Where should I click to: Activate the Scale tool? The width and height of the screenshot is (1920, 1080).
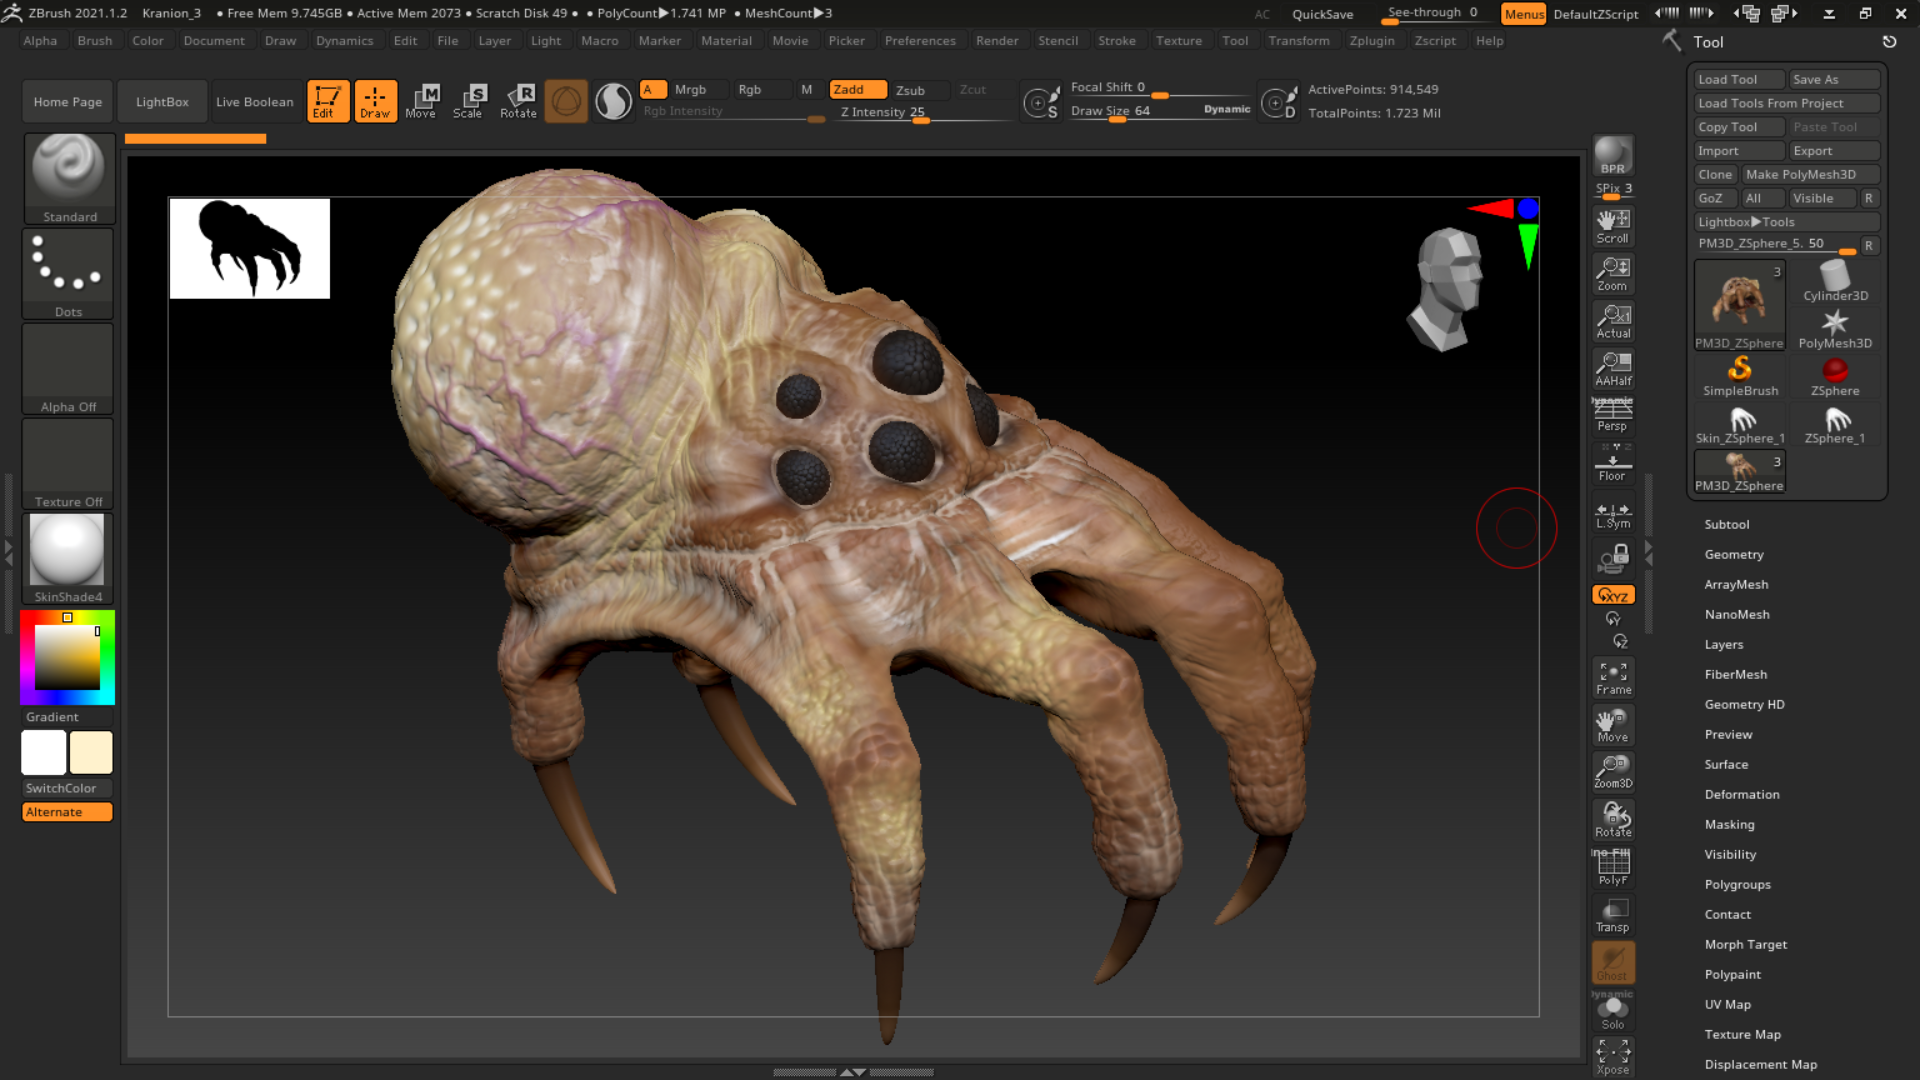click(x=470, y=100)
